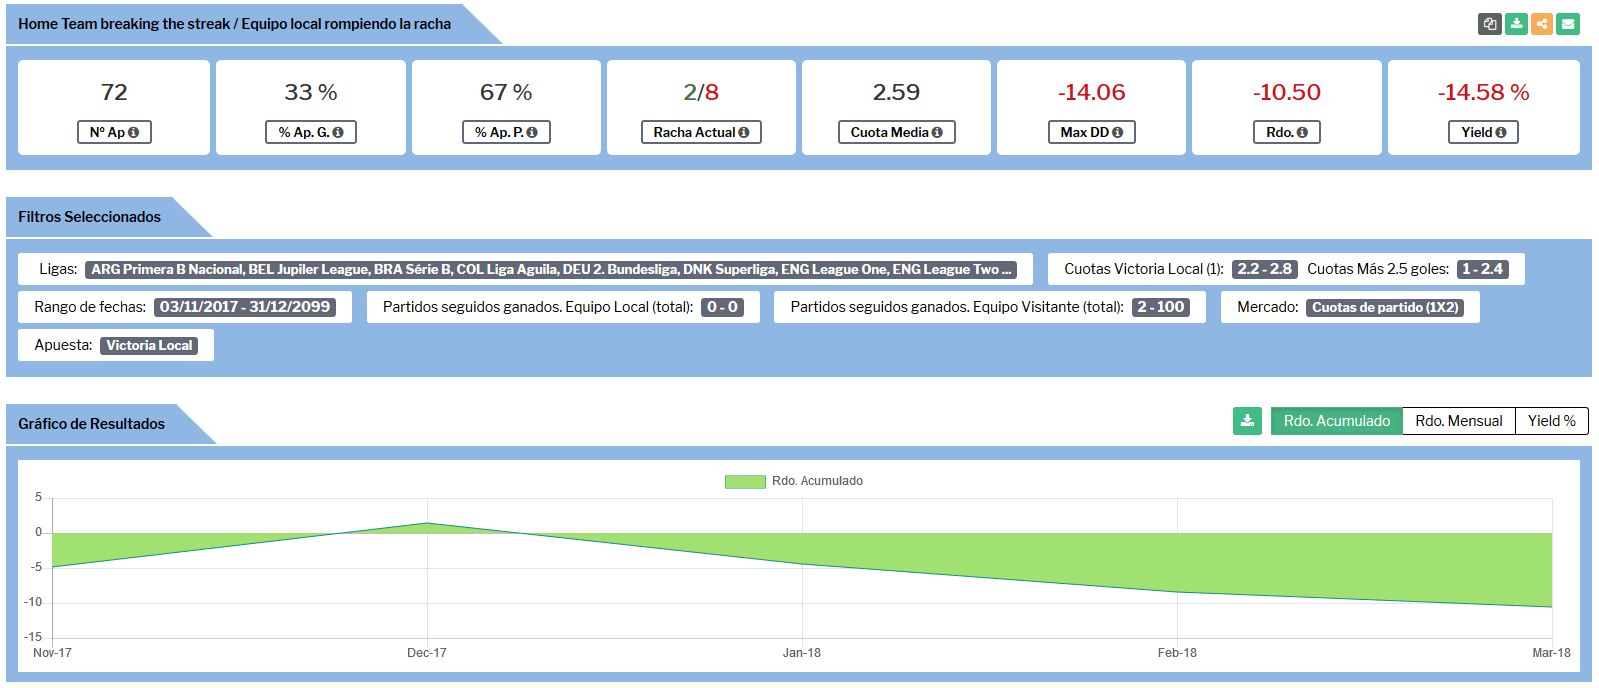Open info icon on Nº Ap label

tap(134, 133)
